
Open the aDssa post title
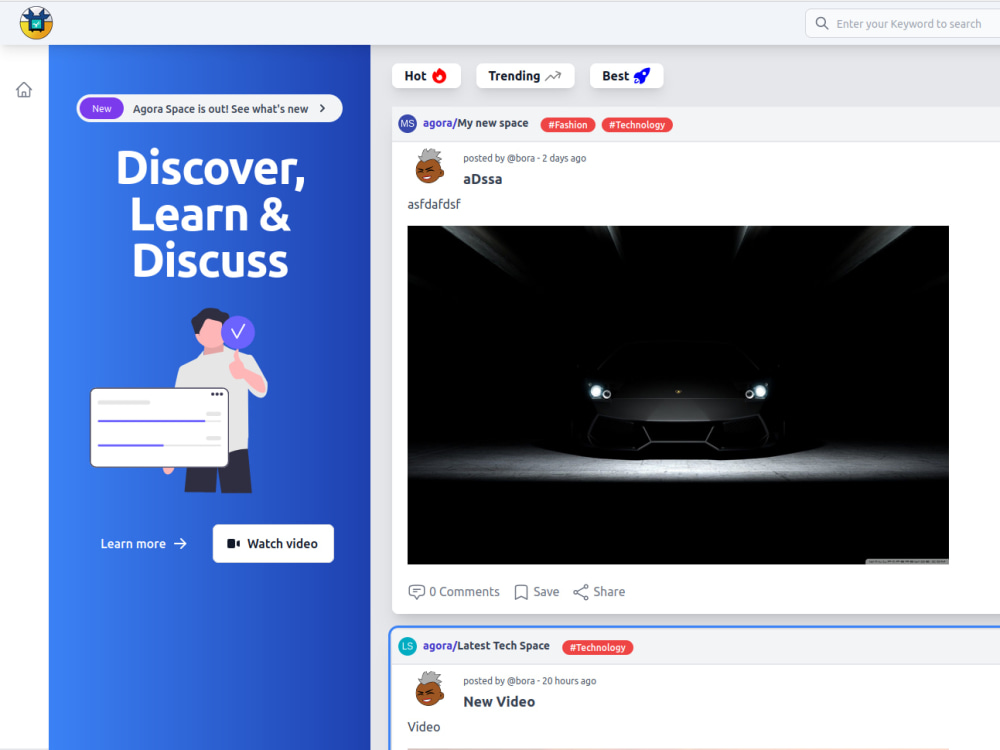pyautogui.click(x=483, y=179)
